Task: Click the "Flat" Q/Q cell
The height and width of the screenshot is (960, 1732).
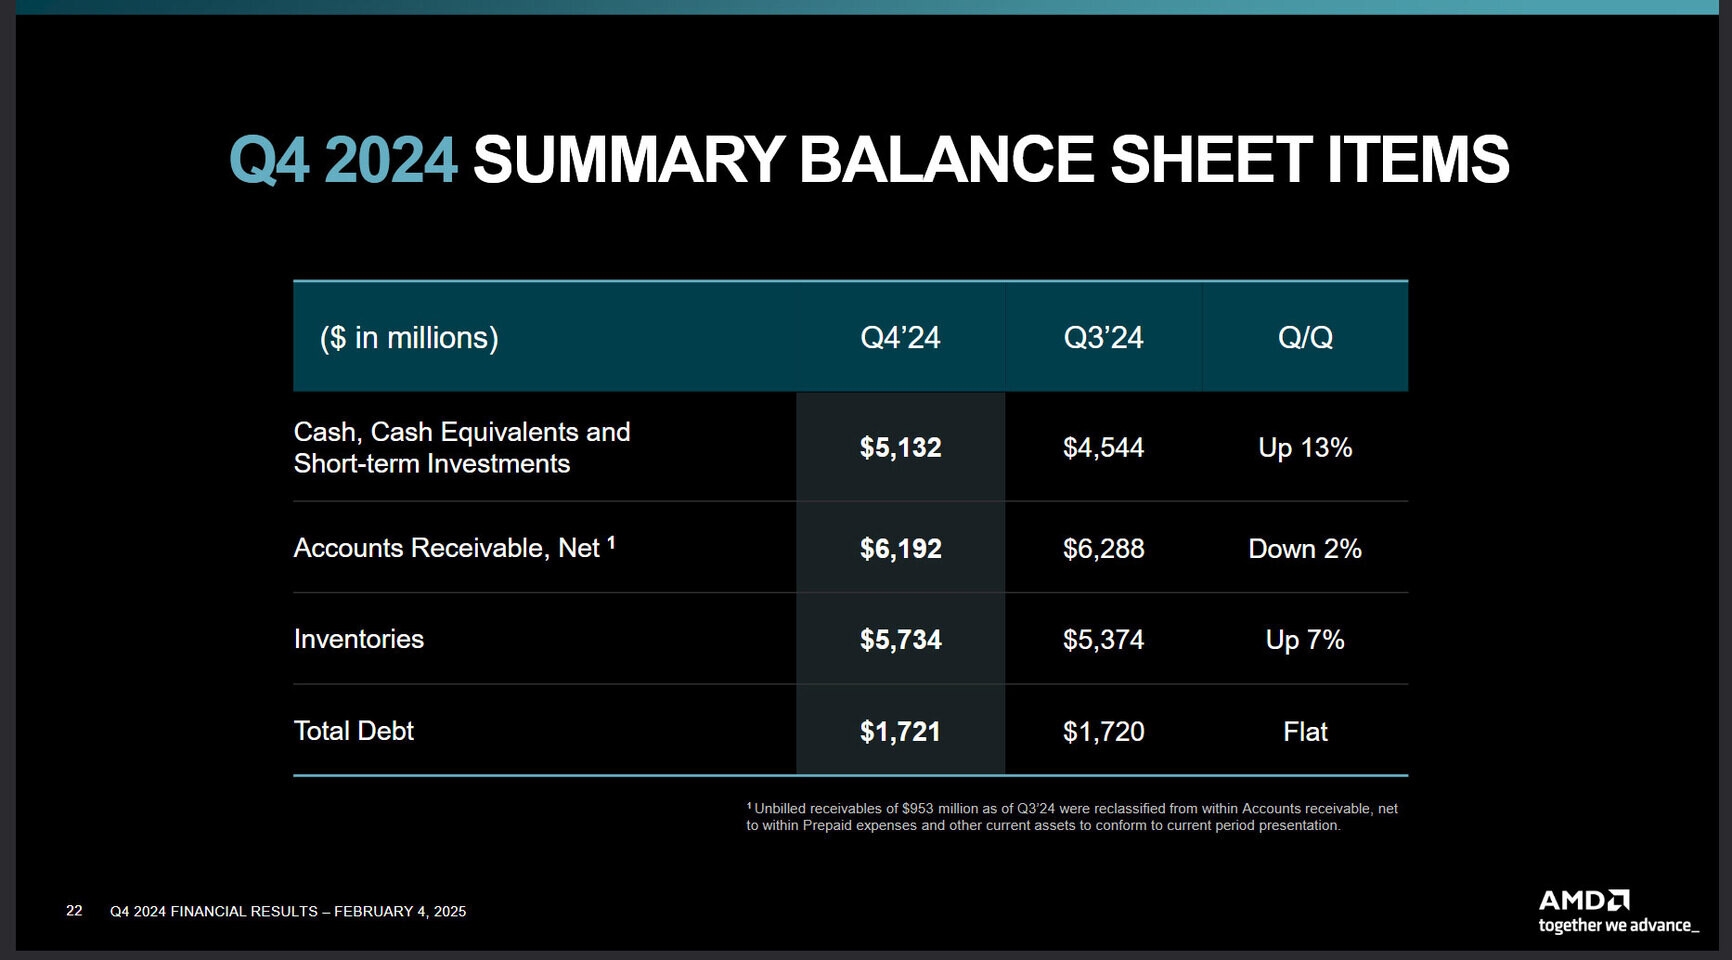Action: coord(1305,731)
